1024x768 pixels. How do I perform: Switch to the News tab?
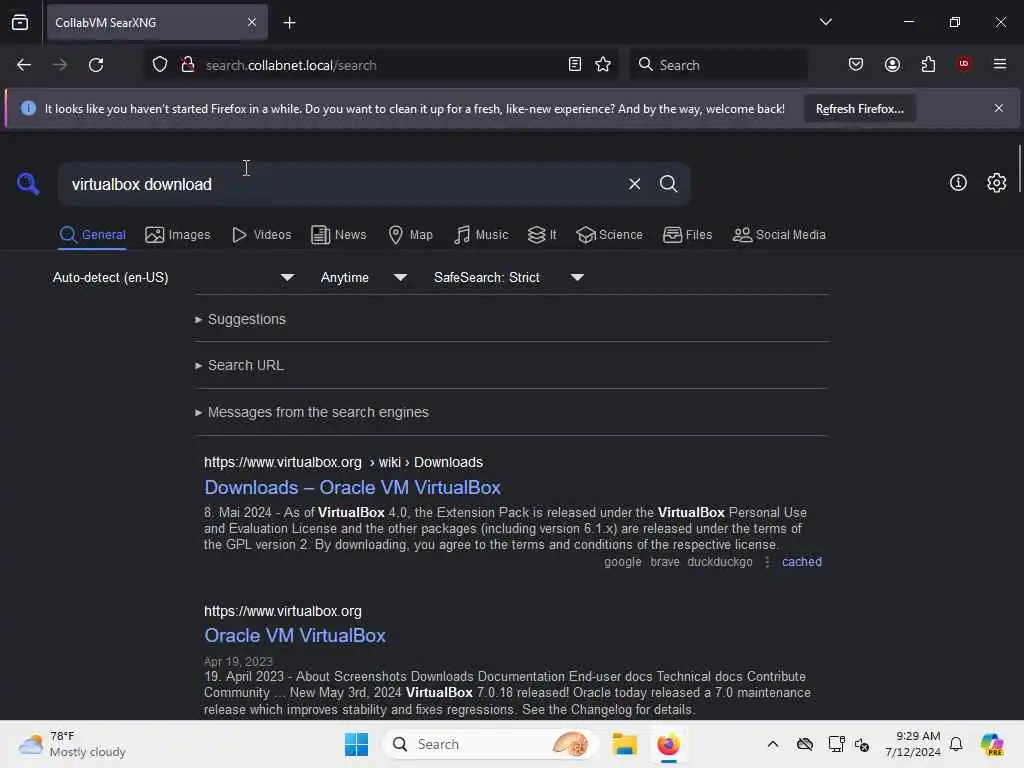point(338,235)
